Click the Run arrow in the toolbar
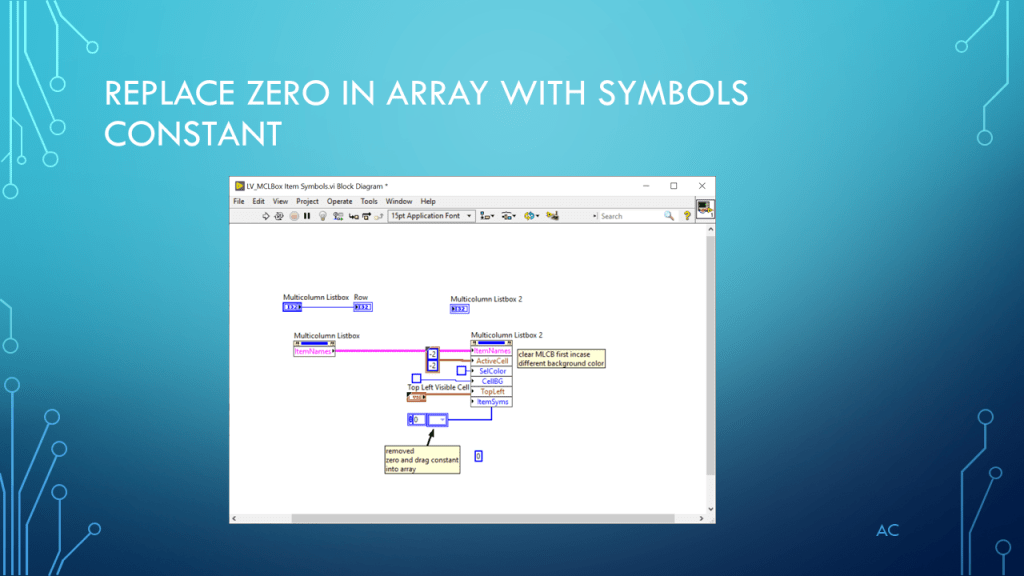This screenshot has width=1024, height=576. [x=266, y=216]
